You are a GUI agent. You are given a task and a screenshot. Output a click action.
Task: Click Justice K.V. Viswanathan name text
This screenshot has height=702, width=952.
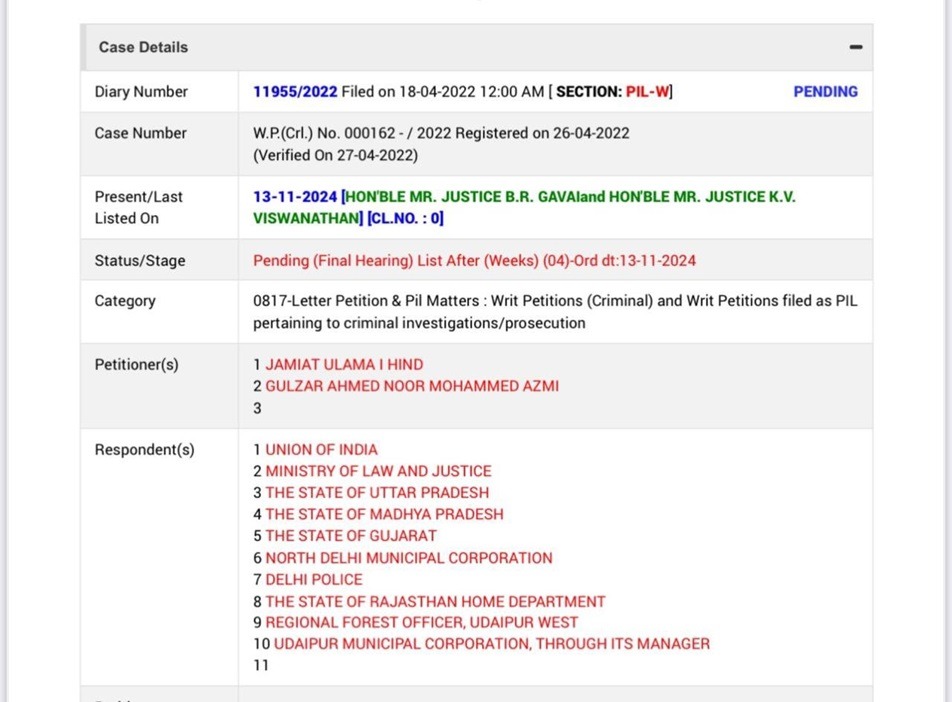click(x=524, y=208)
